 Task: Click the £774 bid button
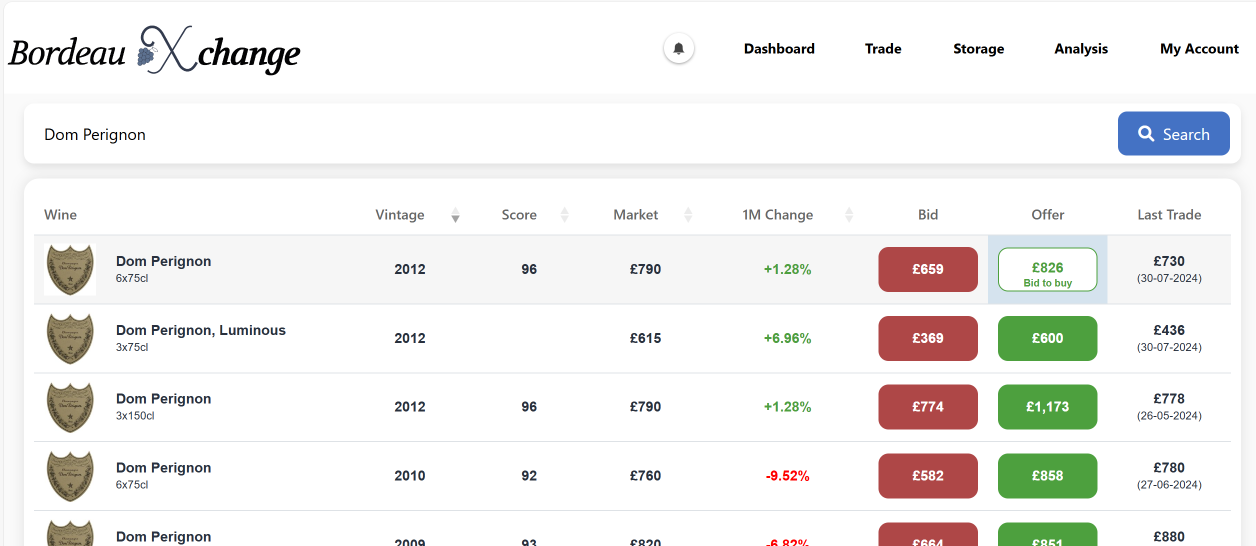(x=928, y=407)
